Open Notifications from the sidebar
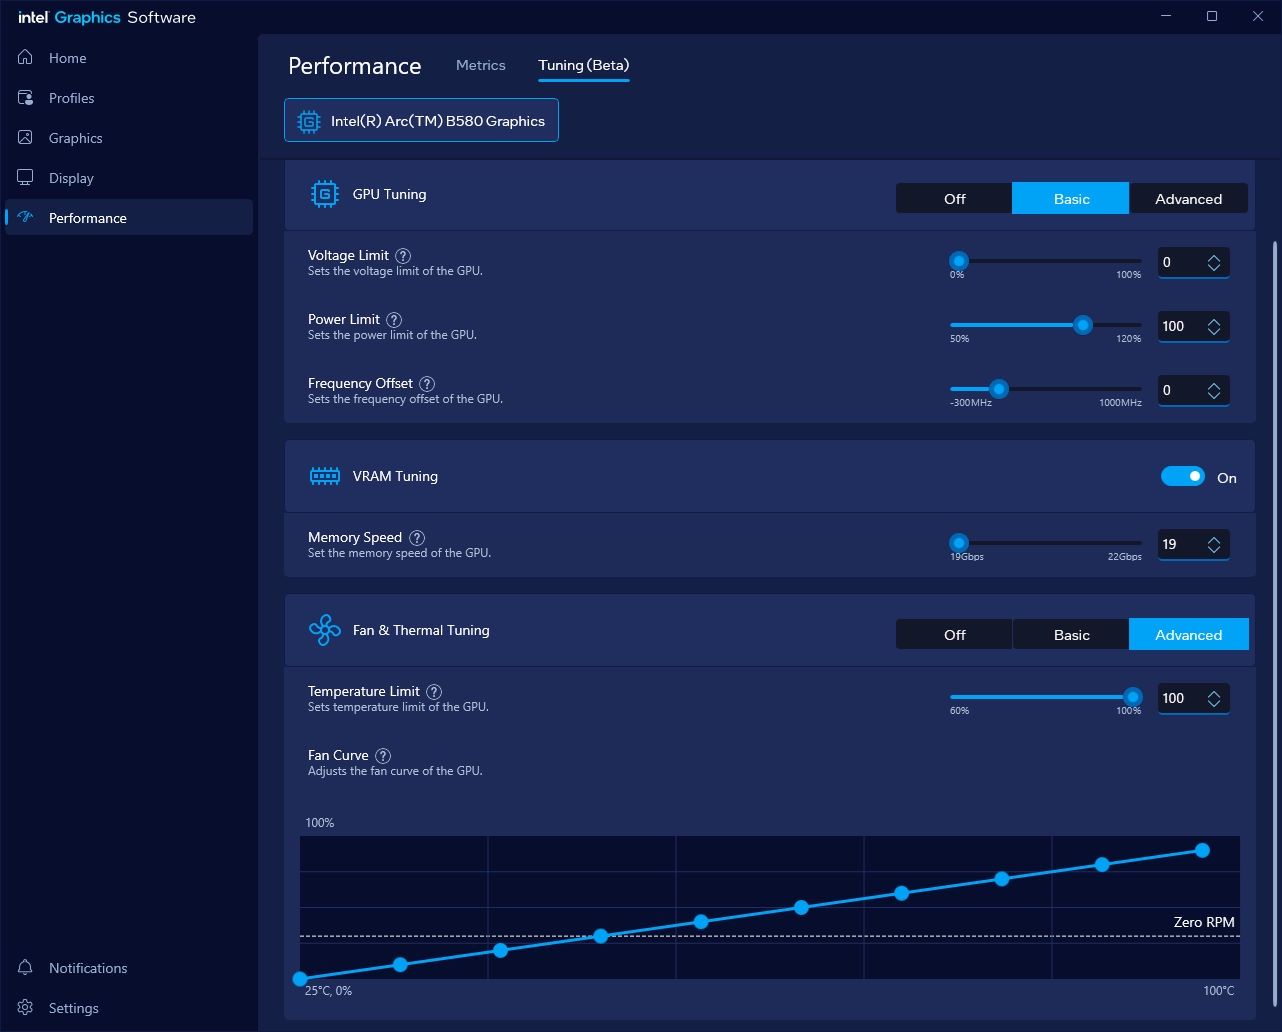This screenshot has width=1282, height=1032. coord(128,968)
